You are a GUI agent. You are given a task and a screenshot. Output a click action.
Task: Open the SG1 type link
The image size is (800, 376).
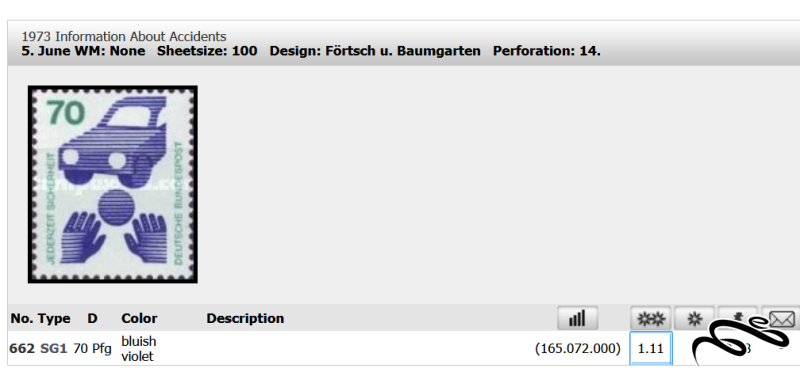[54, 349]
